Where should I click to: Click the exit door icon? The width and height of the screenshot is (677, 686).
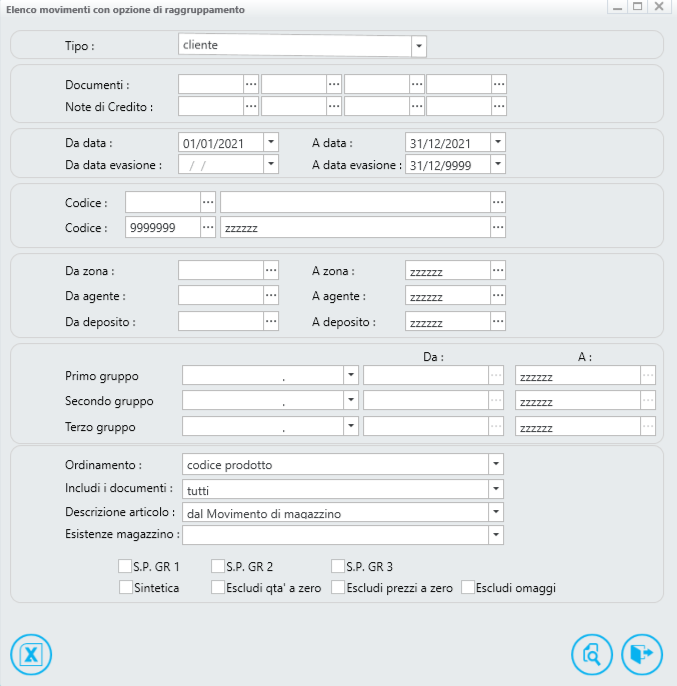pyautogui.click(x=641, y=655)
